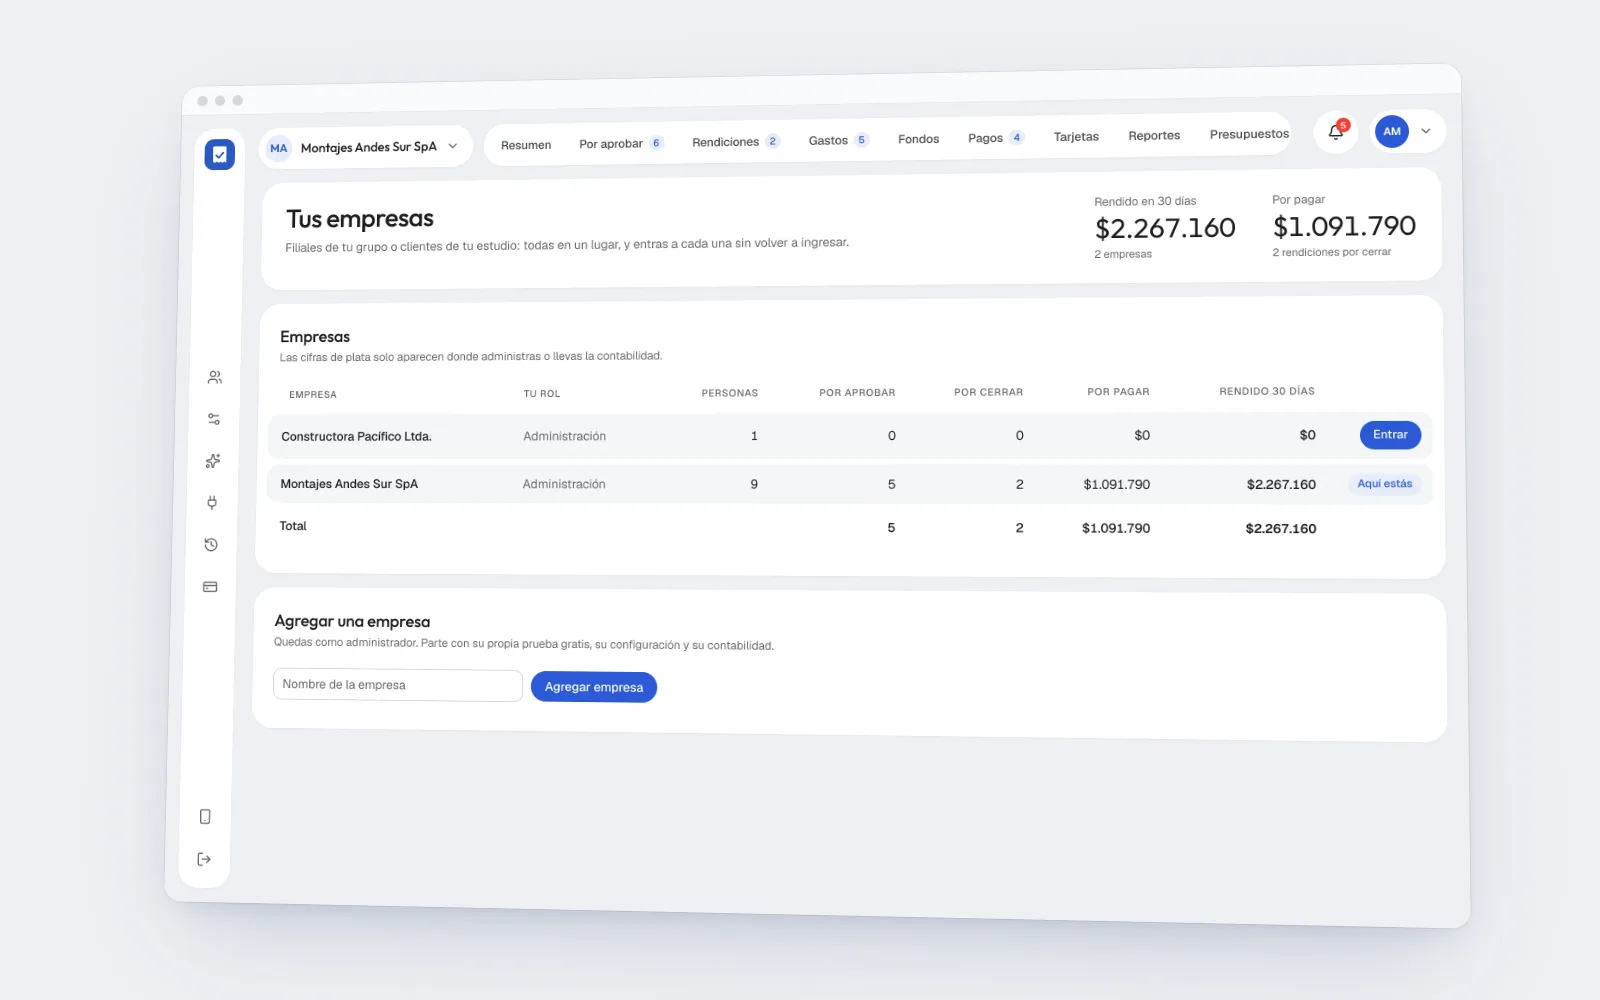Click the $1.091.790 Por pagar summary amount
The height and width of the screenshot is (1000, 1600).
point(1344,226)
